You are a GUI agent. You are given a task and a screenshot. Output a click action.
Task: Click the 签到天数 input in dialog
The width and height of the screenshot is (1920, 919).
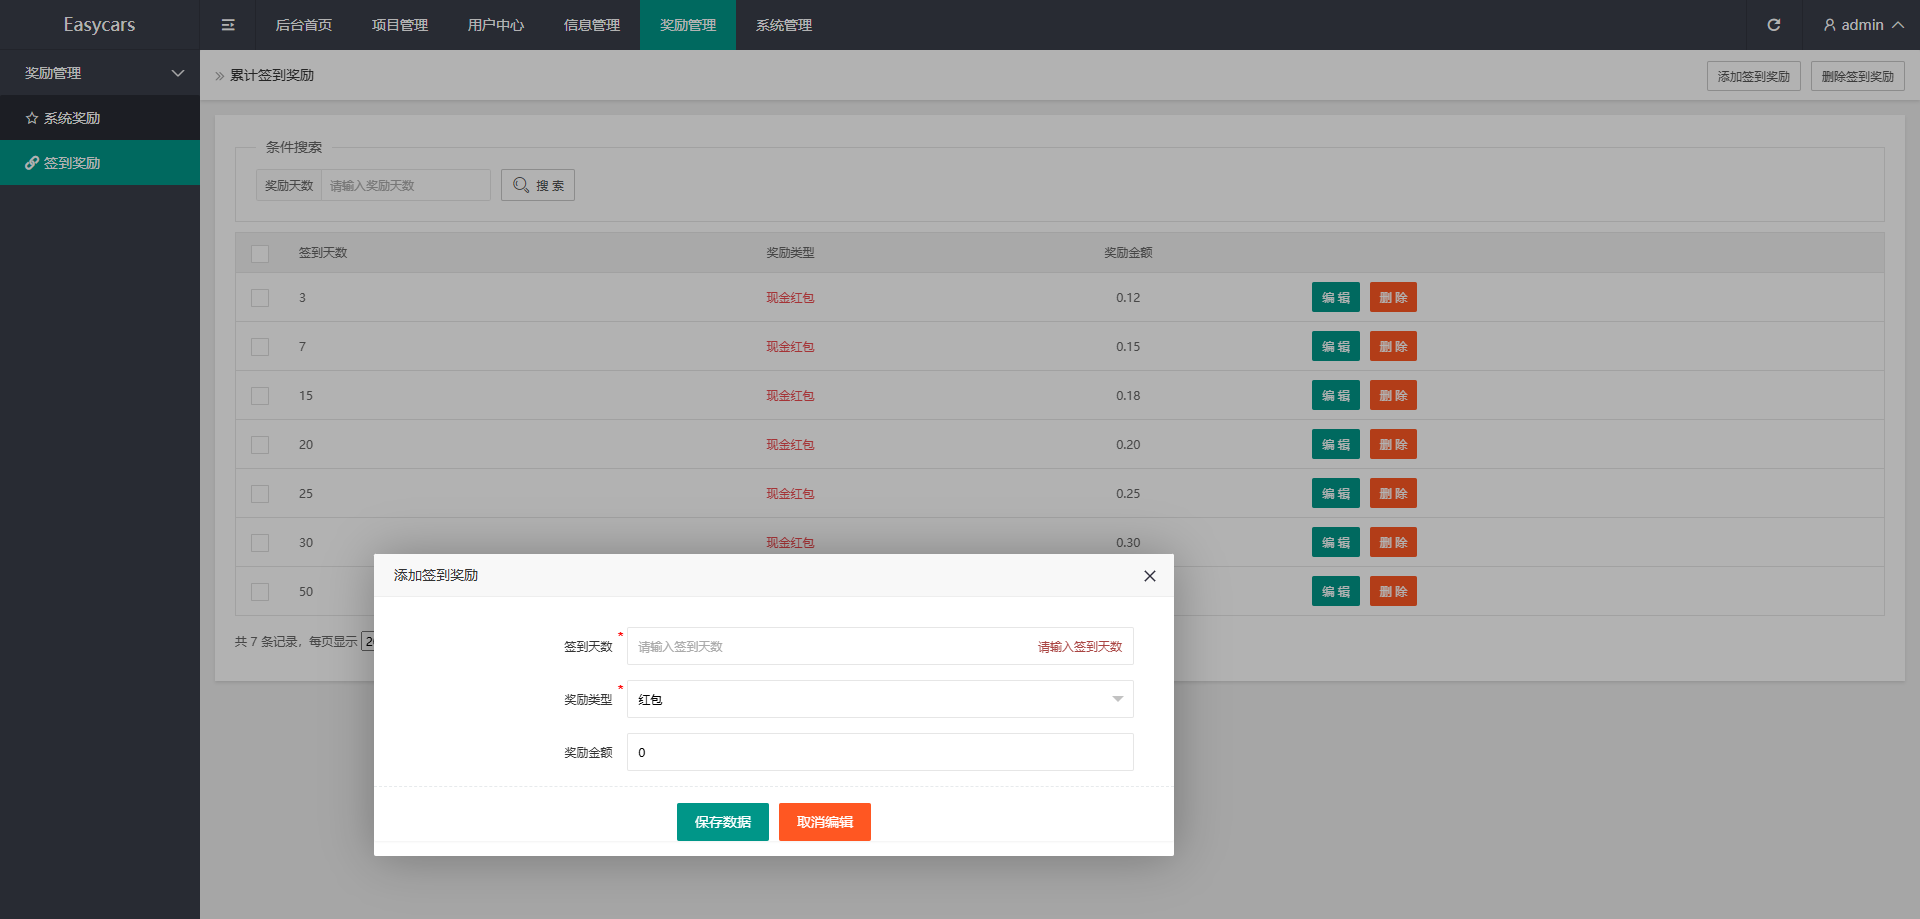coord(830,647)
